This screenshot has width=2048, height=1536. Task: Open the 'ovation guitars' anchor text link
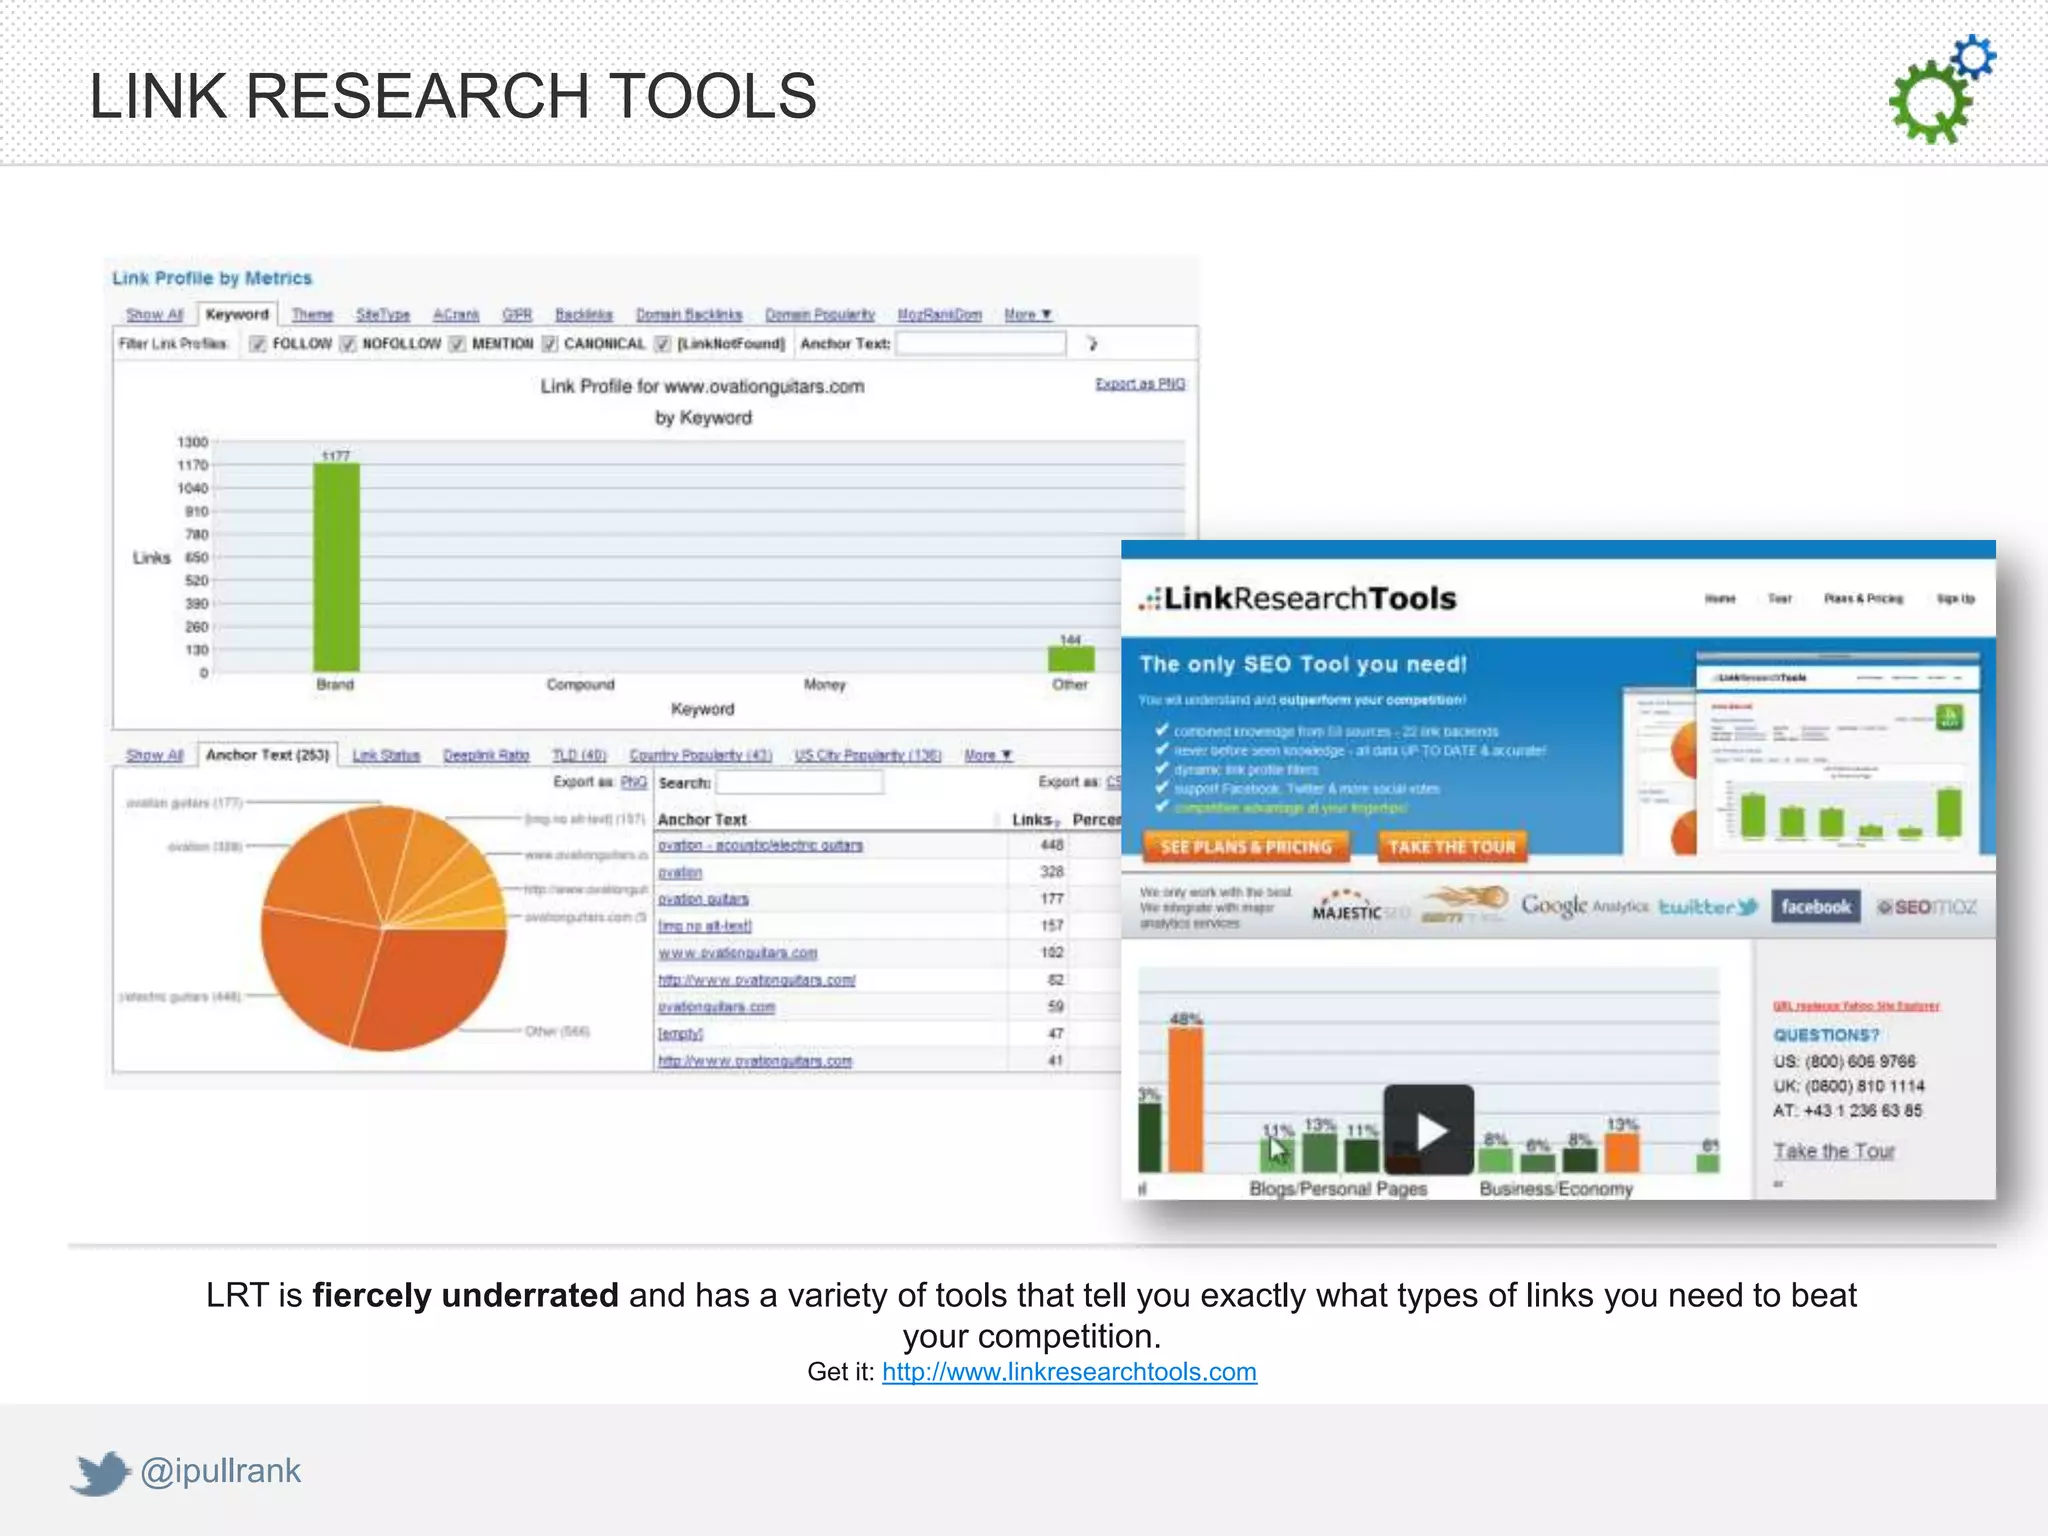[703, 899]
